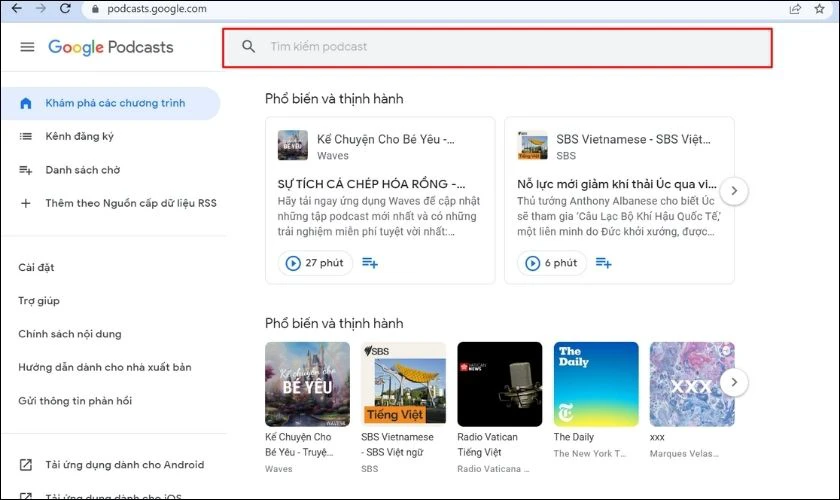This screenshot has width=840, height=500.
Task: Click The New York T... publisher text
Action: tap(589, 453)
